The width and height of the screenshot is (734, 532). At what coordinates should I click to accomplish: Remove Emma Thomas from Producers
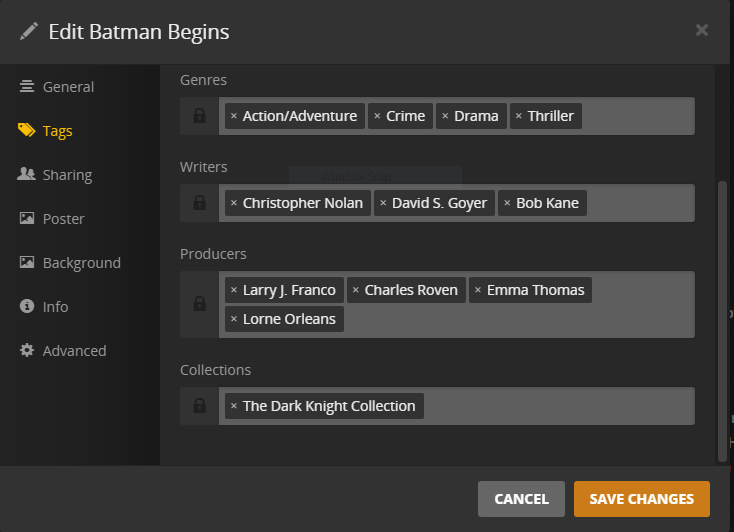[478, 290]
